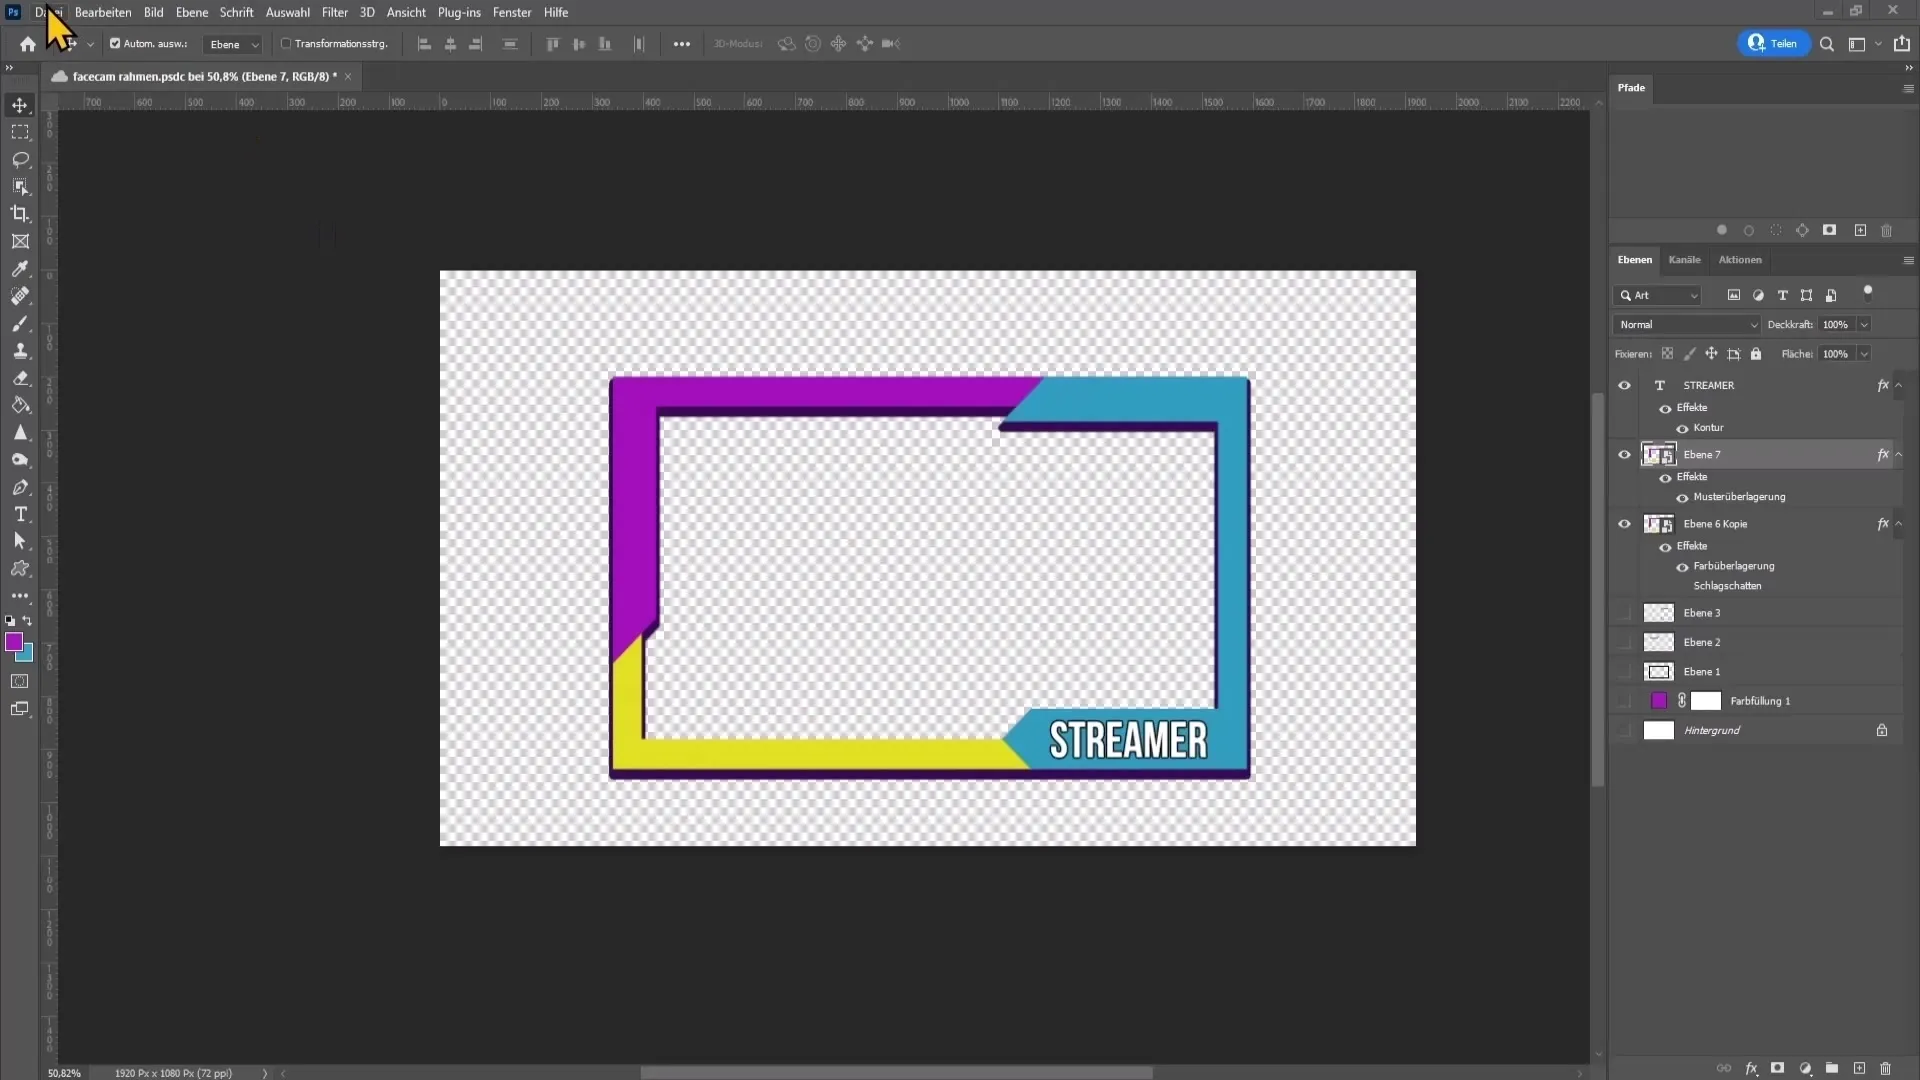The image size is (1920, 1080).
Task: Delete layer trash icon in Layers panel
Action: point(1886,1068)
